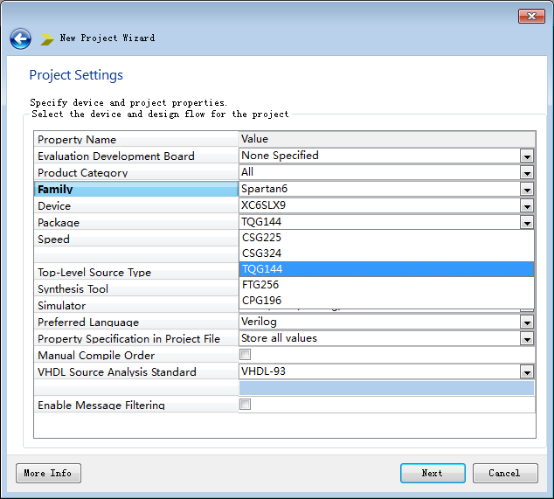The width and height of the screenshot is (554, 499).
Task: Close the wizard with the red X
Action: pyautogui.click(x=531, y=16)
